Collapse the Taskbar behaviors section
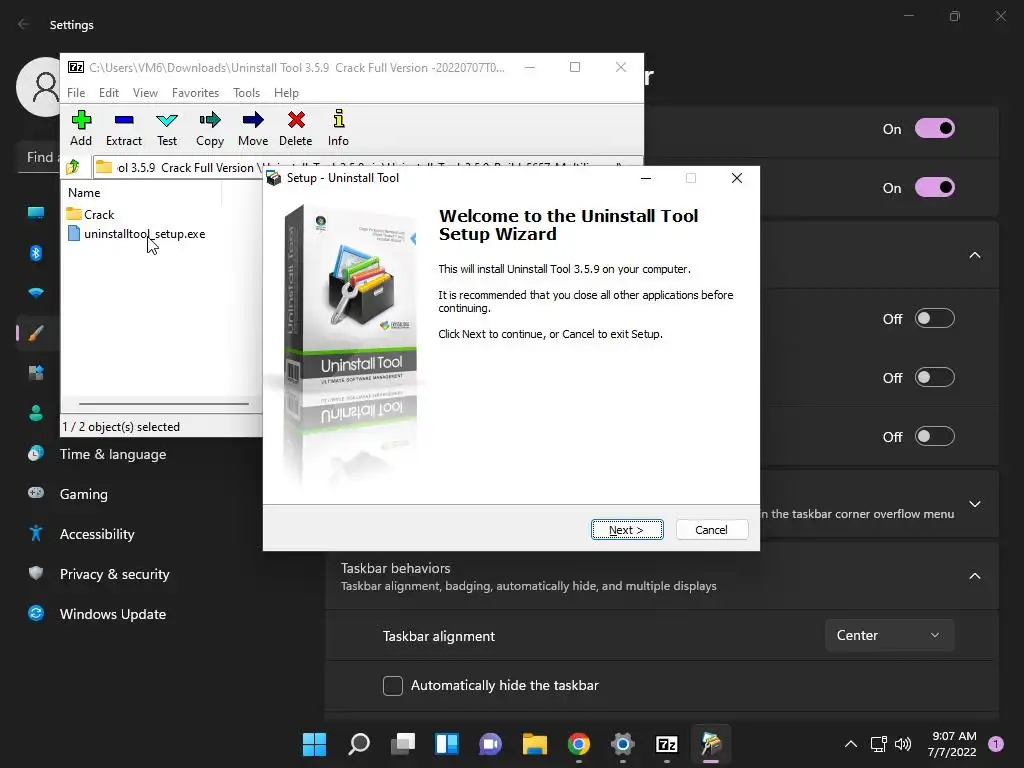 (974, 576)
